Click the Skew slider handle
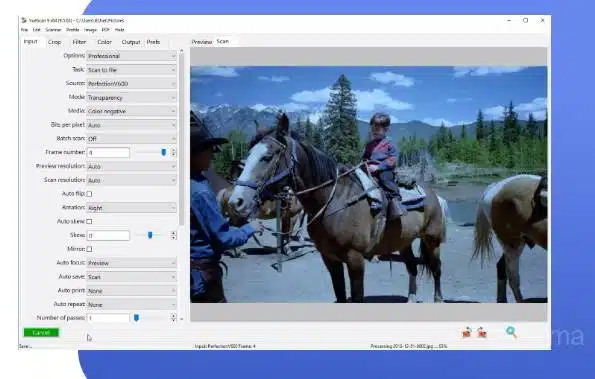Screen dimensions: 595x379 click(x=150, y=235)
